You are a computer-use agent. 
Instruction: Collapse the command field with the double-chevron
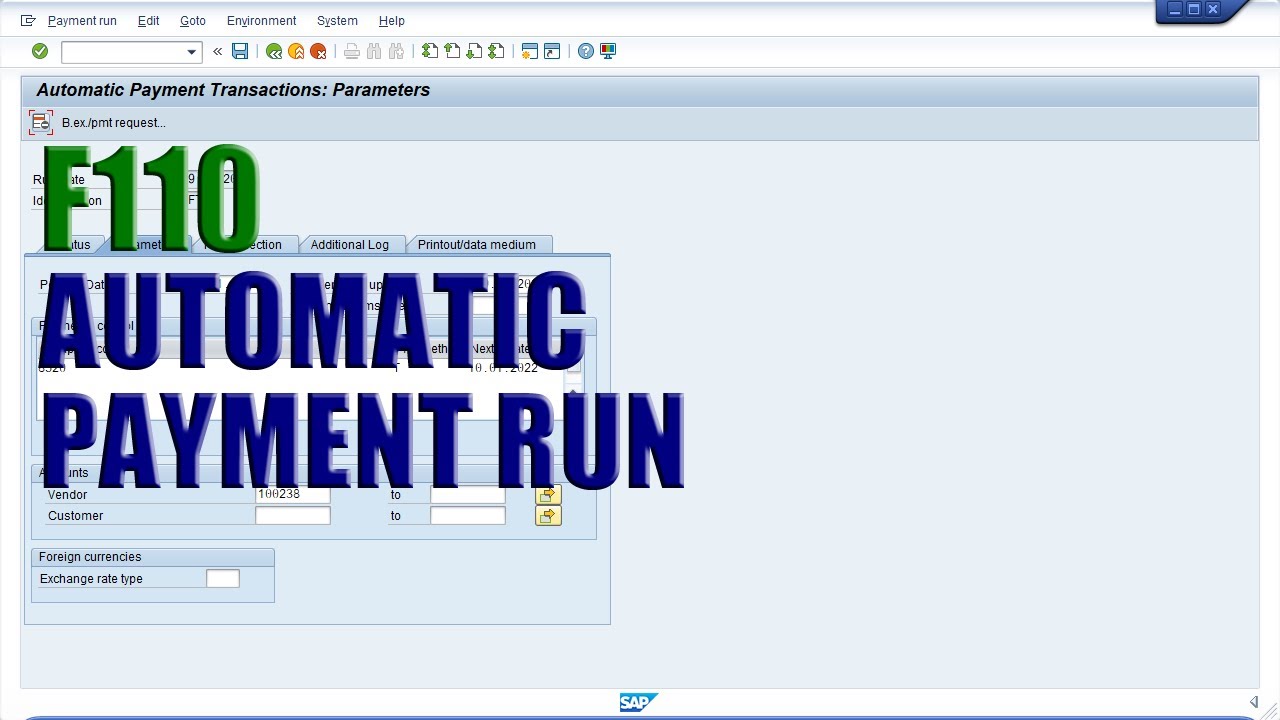(x=217, y=51)
